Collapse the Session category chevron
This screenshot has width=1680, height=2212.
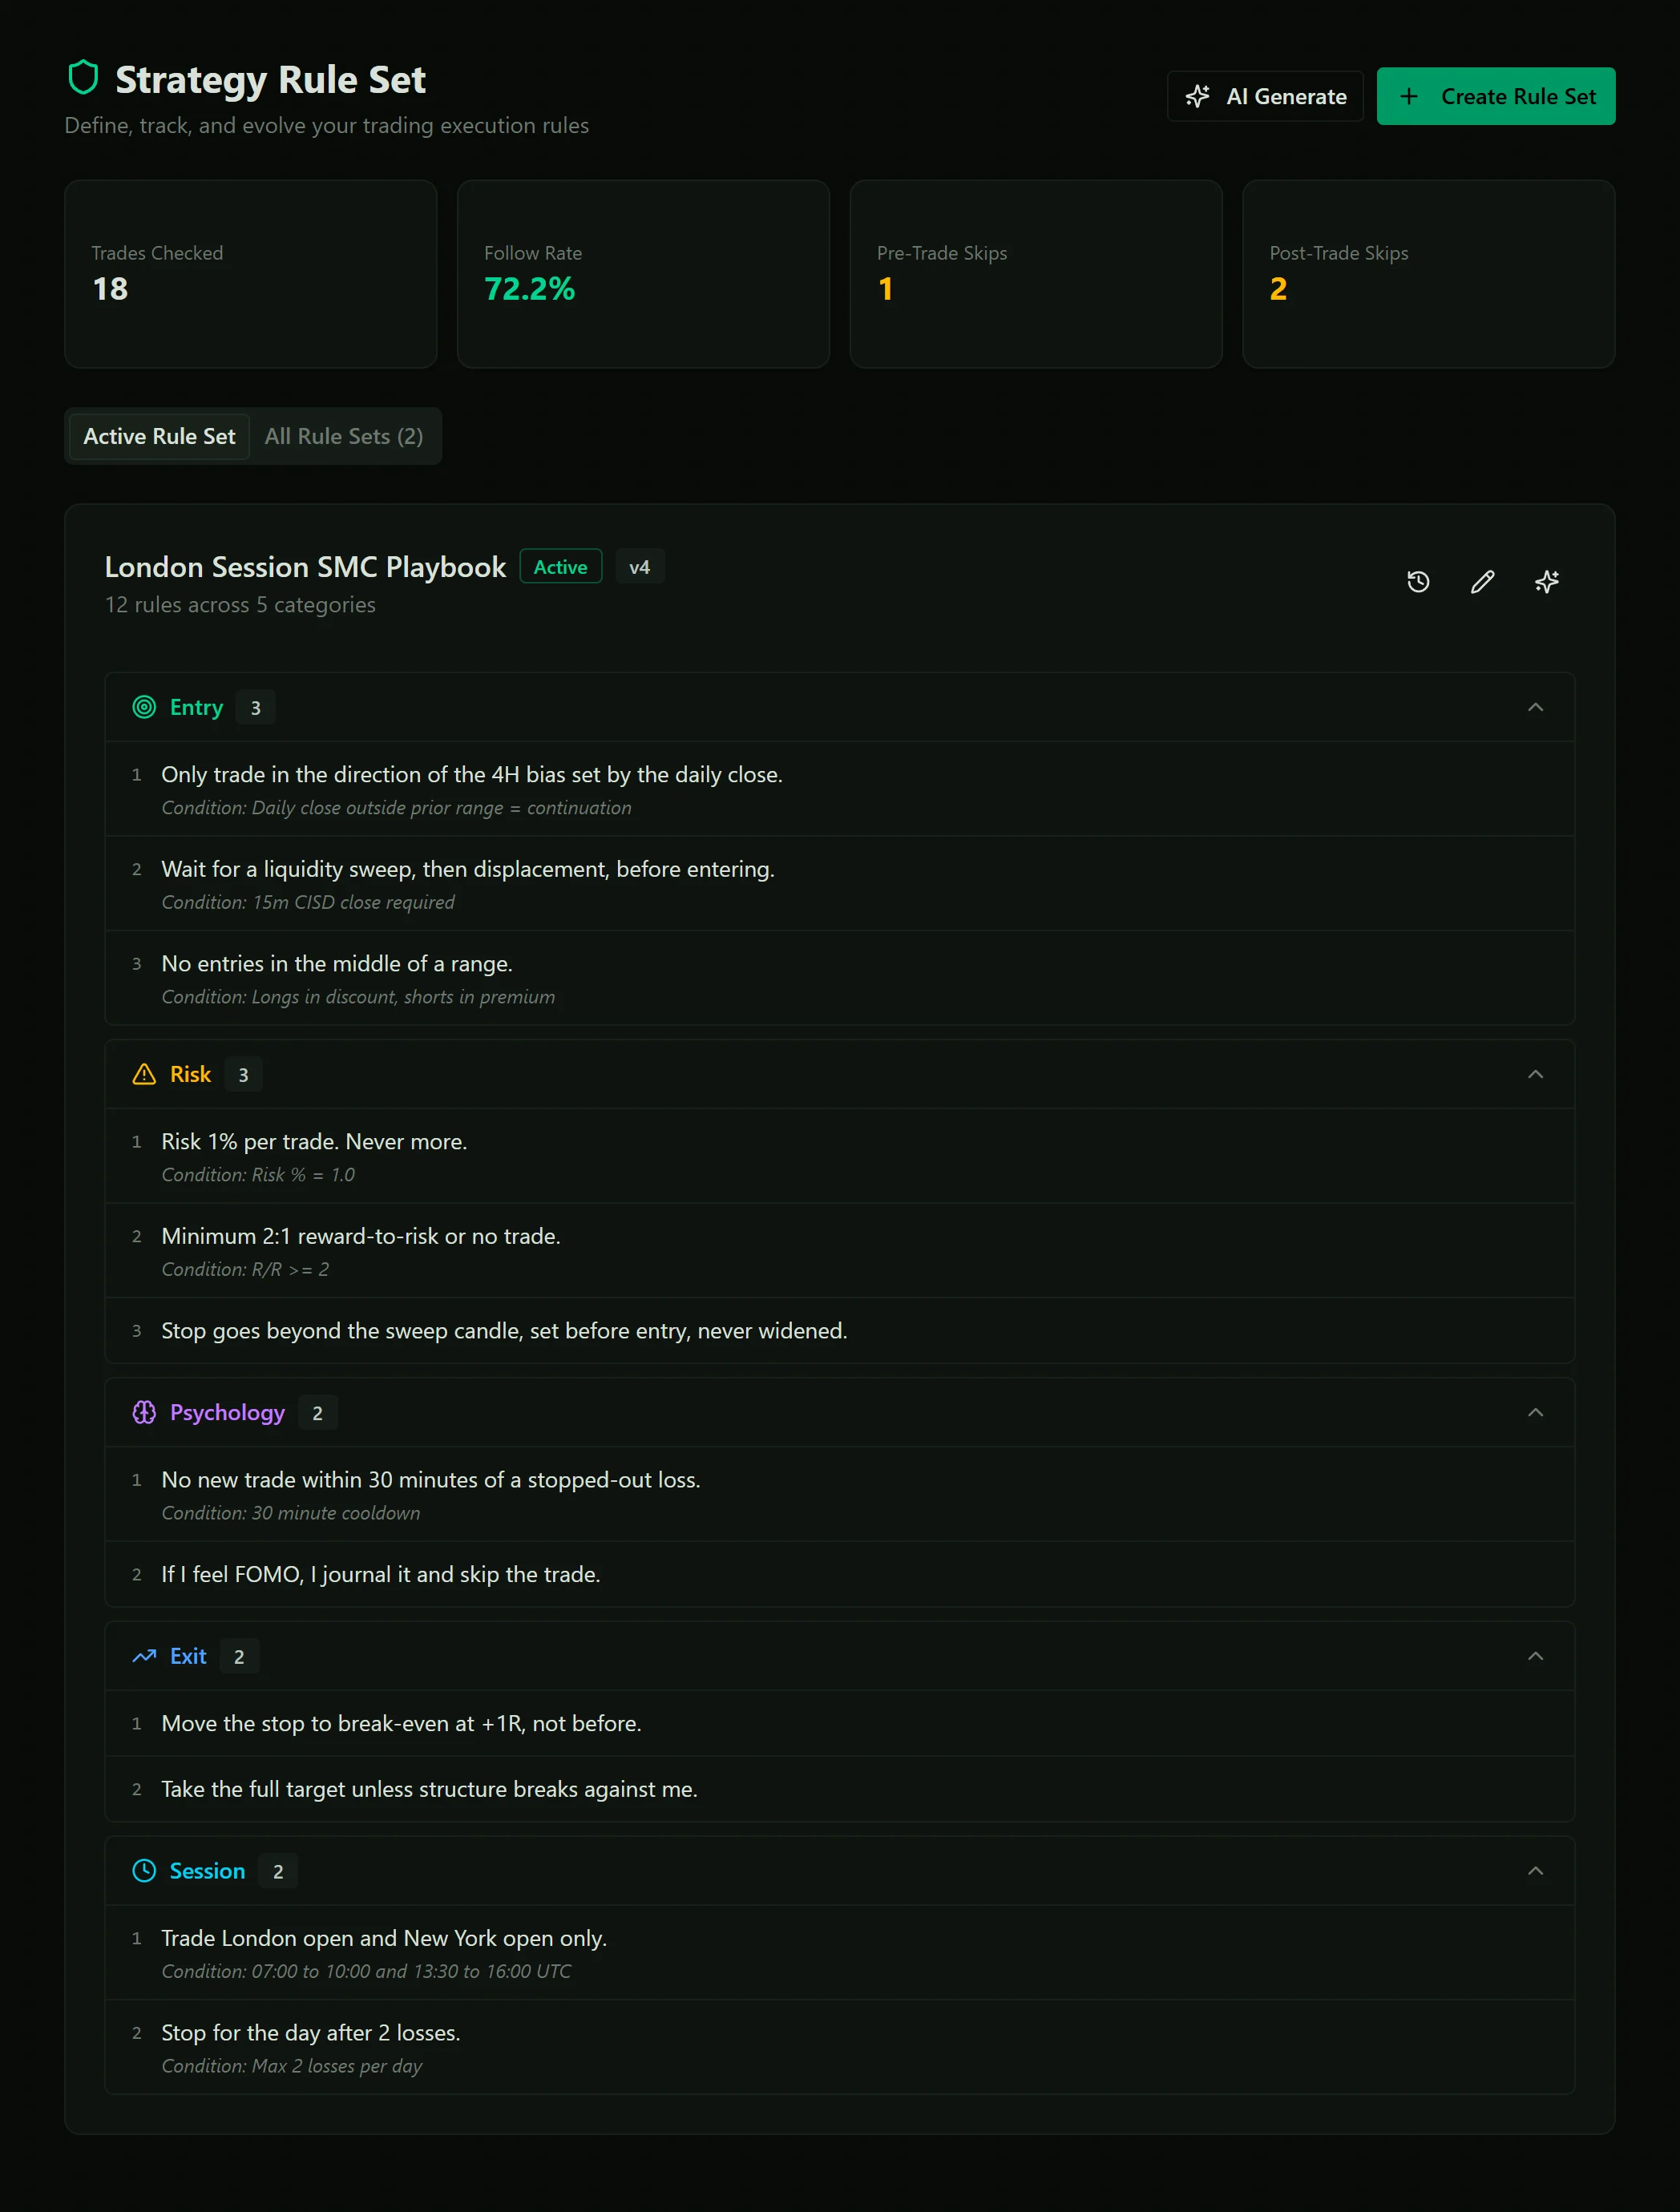1535,1870
